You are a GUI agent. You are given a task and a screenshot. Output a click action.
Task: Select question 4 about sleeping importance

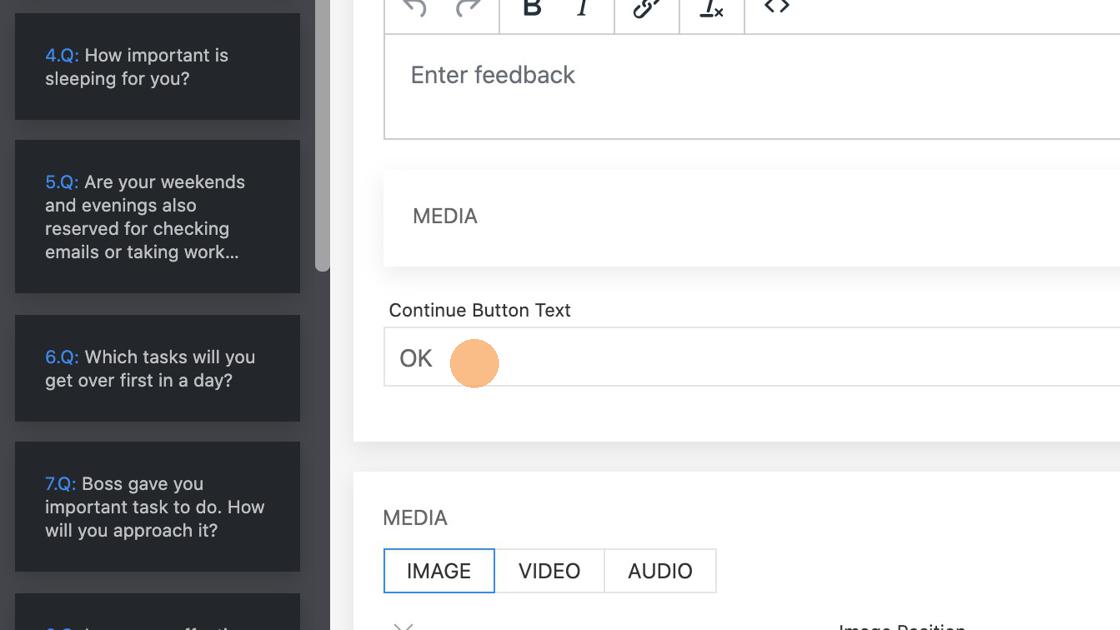tap(157, 67)
